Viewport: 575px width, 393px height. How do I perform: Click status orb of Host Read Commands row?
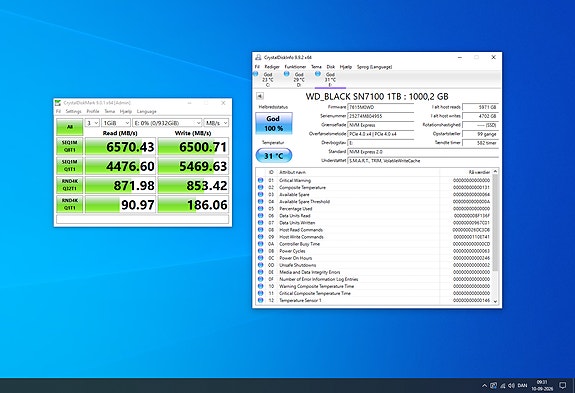point(260,230)
